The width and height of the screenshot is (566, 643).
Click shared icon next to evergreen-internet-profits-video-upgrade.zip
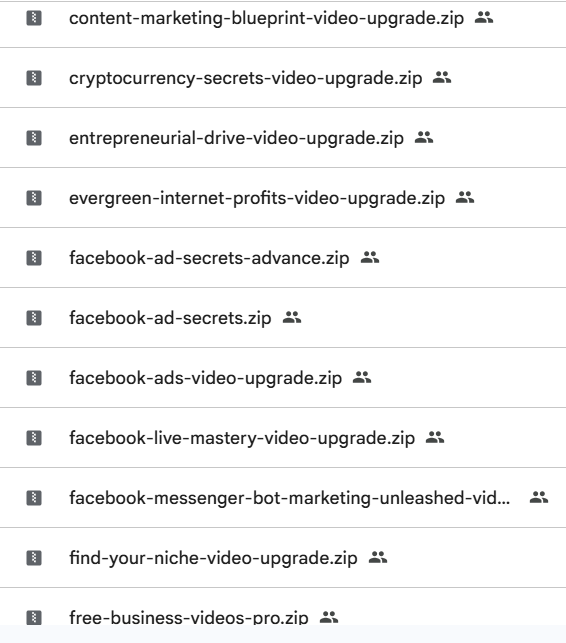465,198
